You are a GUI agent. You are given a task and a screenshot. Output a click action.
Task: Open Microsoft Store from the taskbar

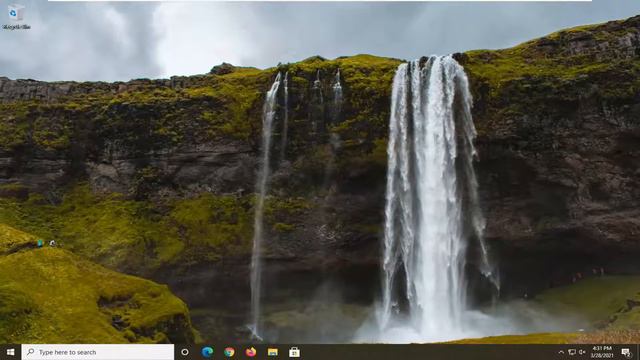[294, 352]
